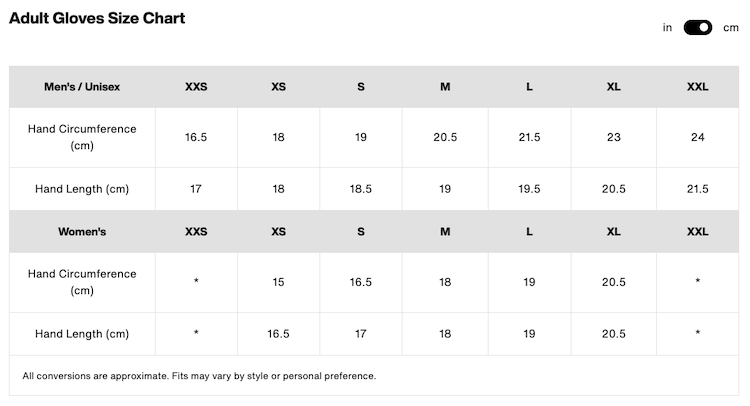
Task: Click Women's S hand length value 17
Action: 361,334
